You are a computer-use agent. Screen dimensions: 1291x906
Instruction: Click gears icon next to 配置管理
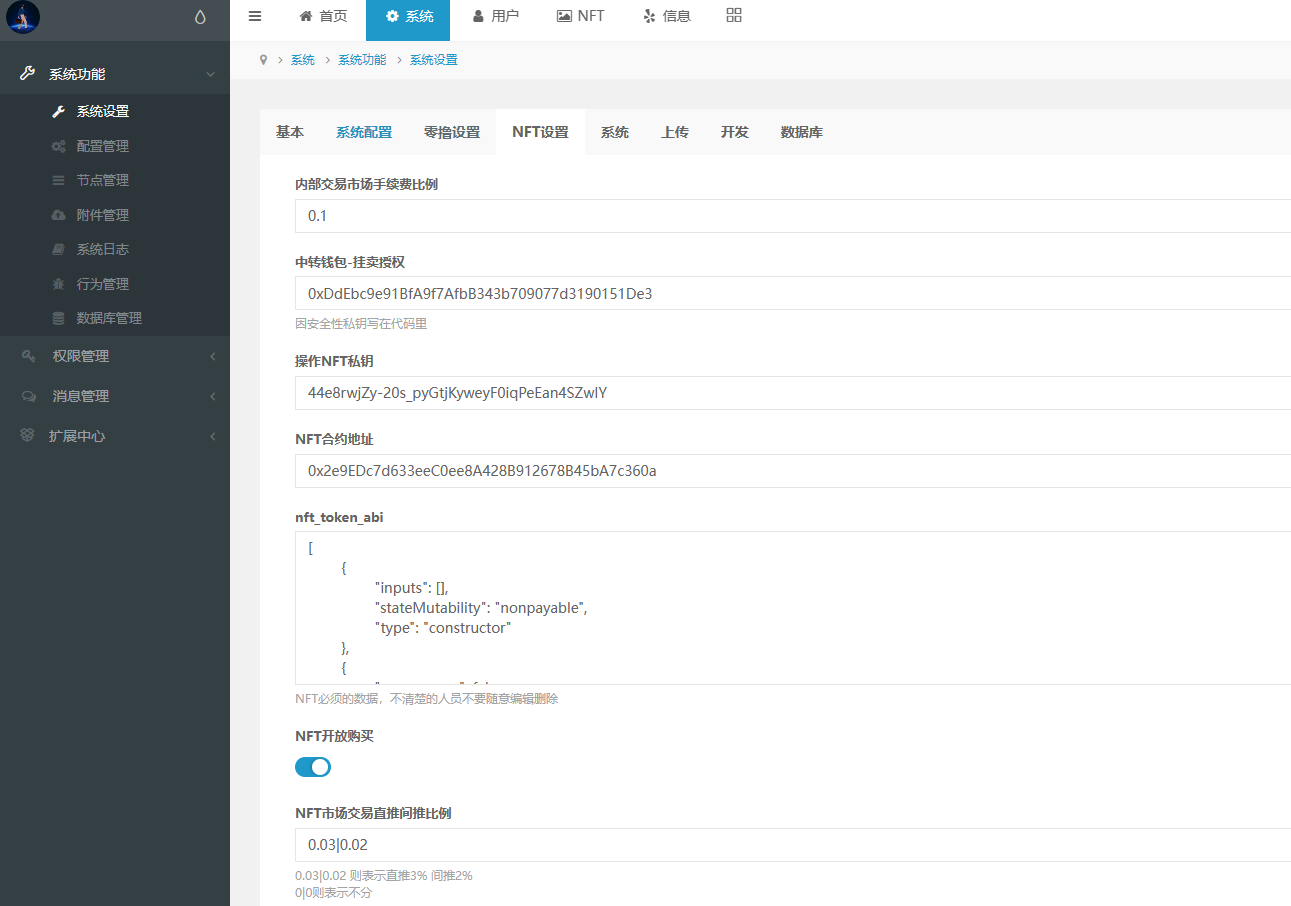coord(58,146)
